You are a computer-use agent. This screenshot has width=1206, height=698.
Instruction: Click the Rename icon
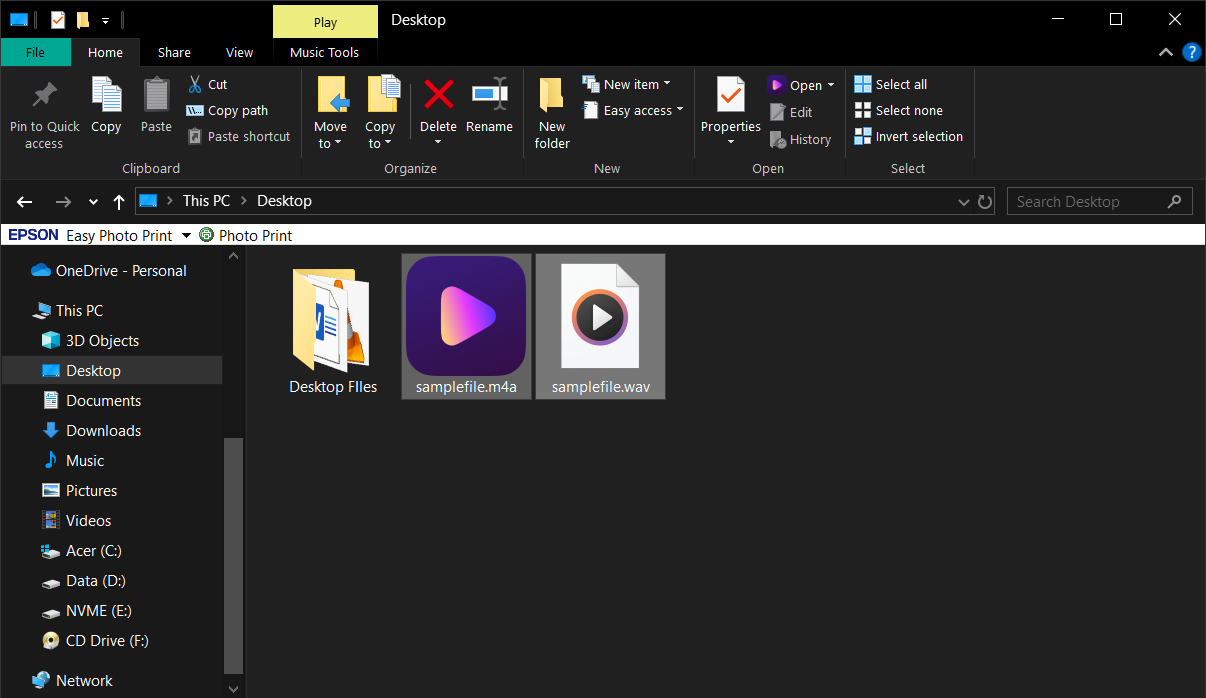point(489,105)
